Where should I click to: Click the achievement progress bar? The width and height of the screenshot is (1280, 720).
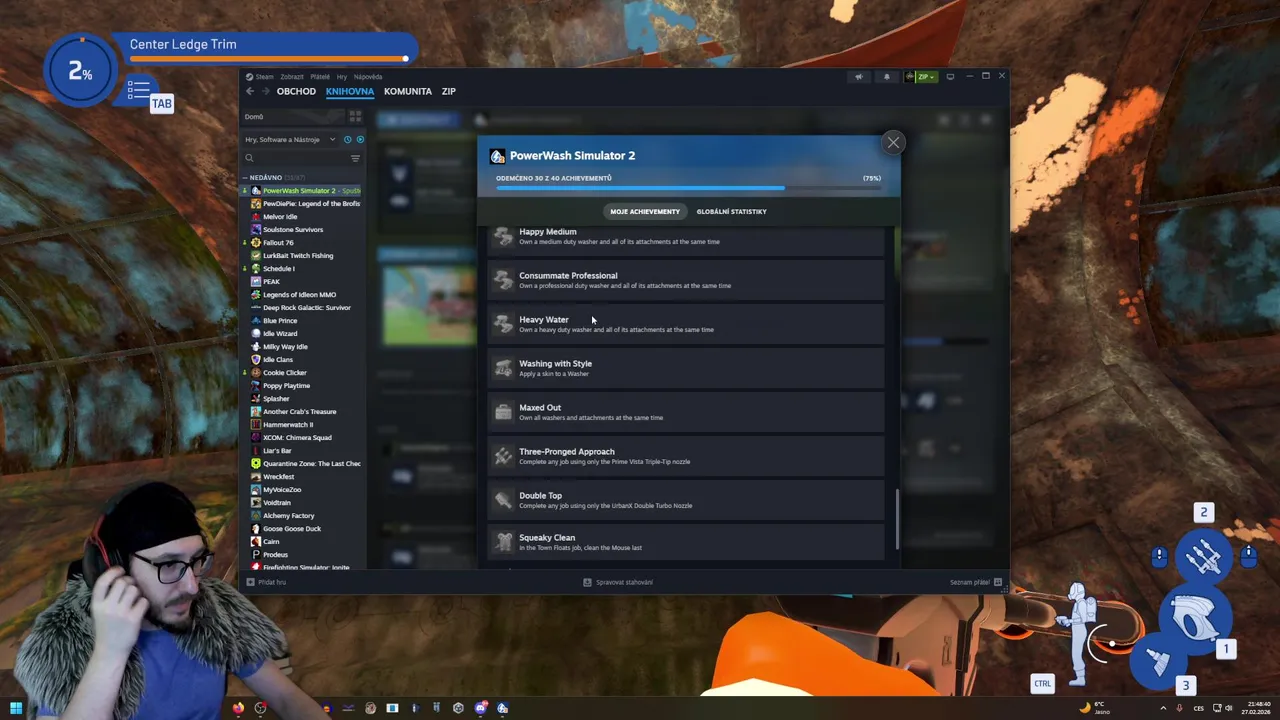click(x=688, y=188)
